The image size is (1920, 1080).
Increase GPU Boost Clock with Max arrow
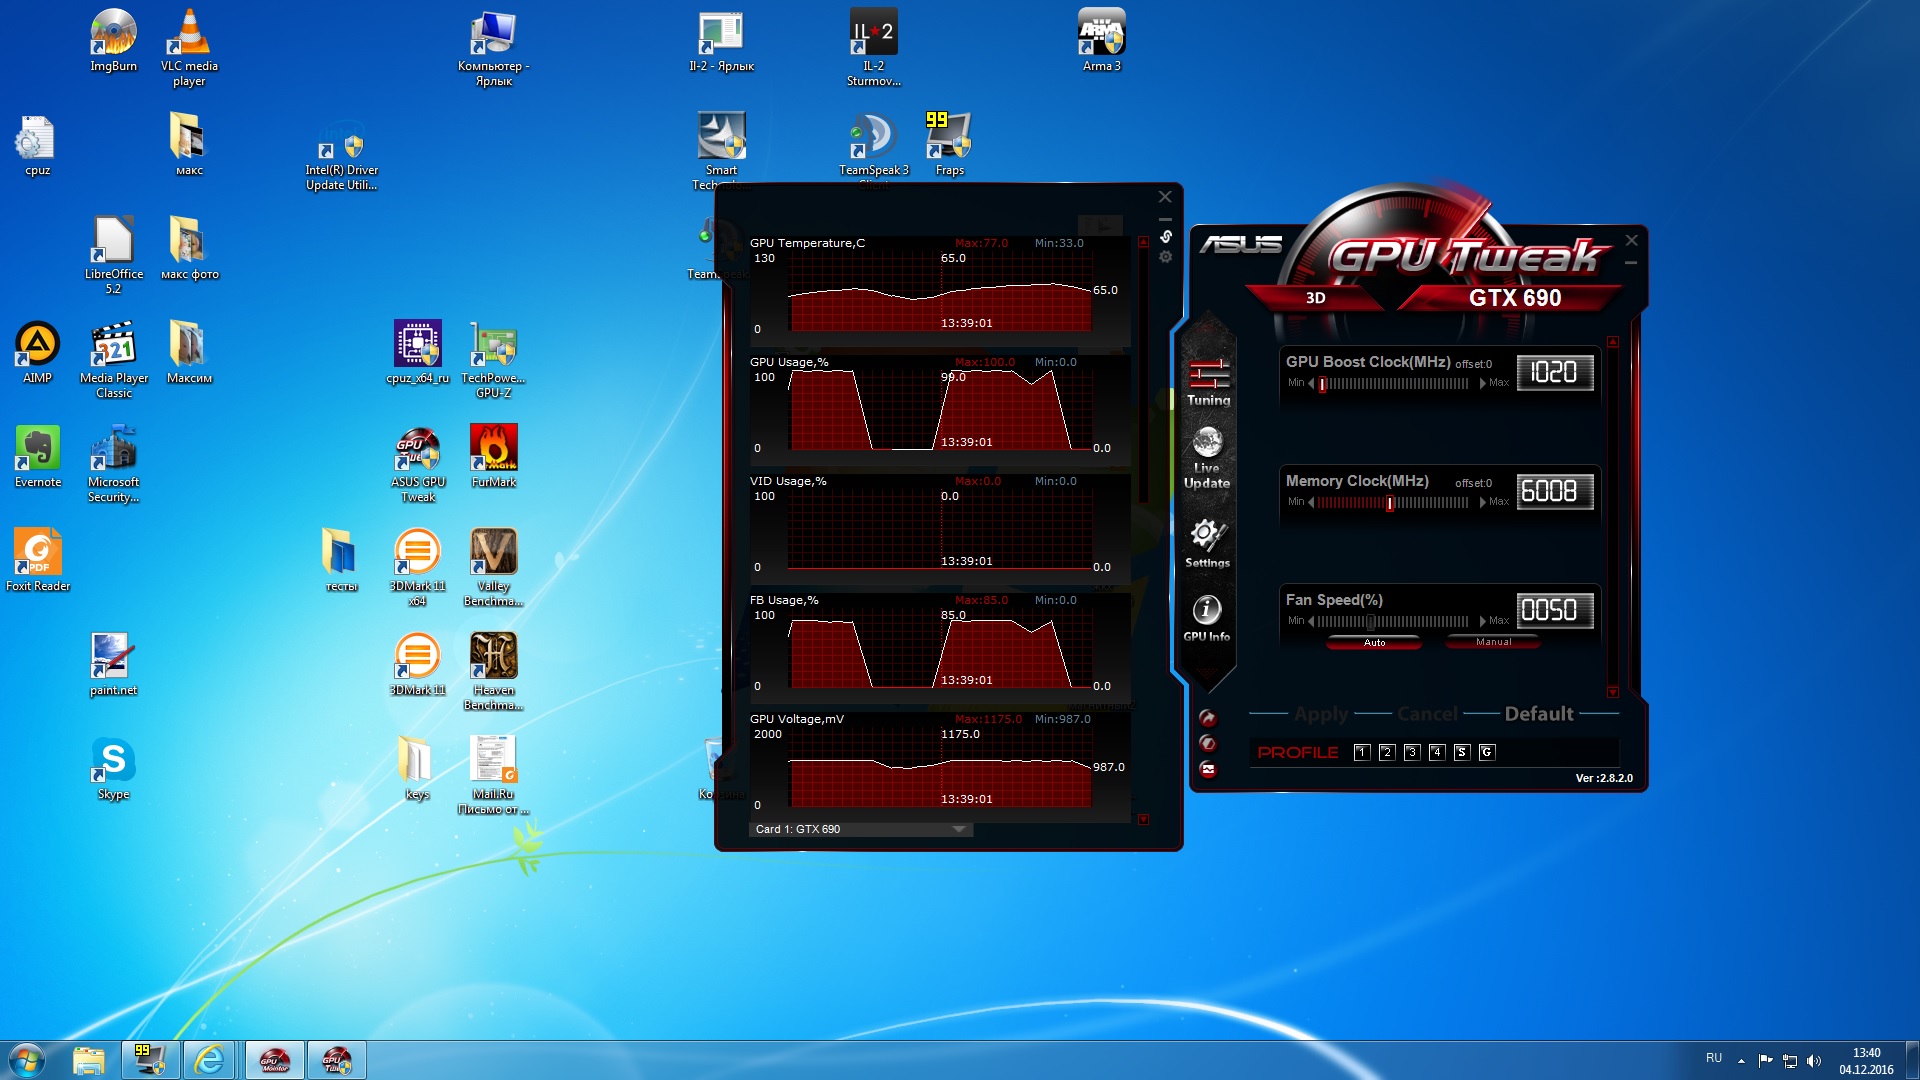click(1482, 383)
